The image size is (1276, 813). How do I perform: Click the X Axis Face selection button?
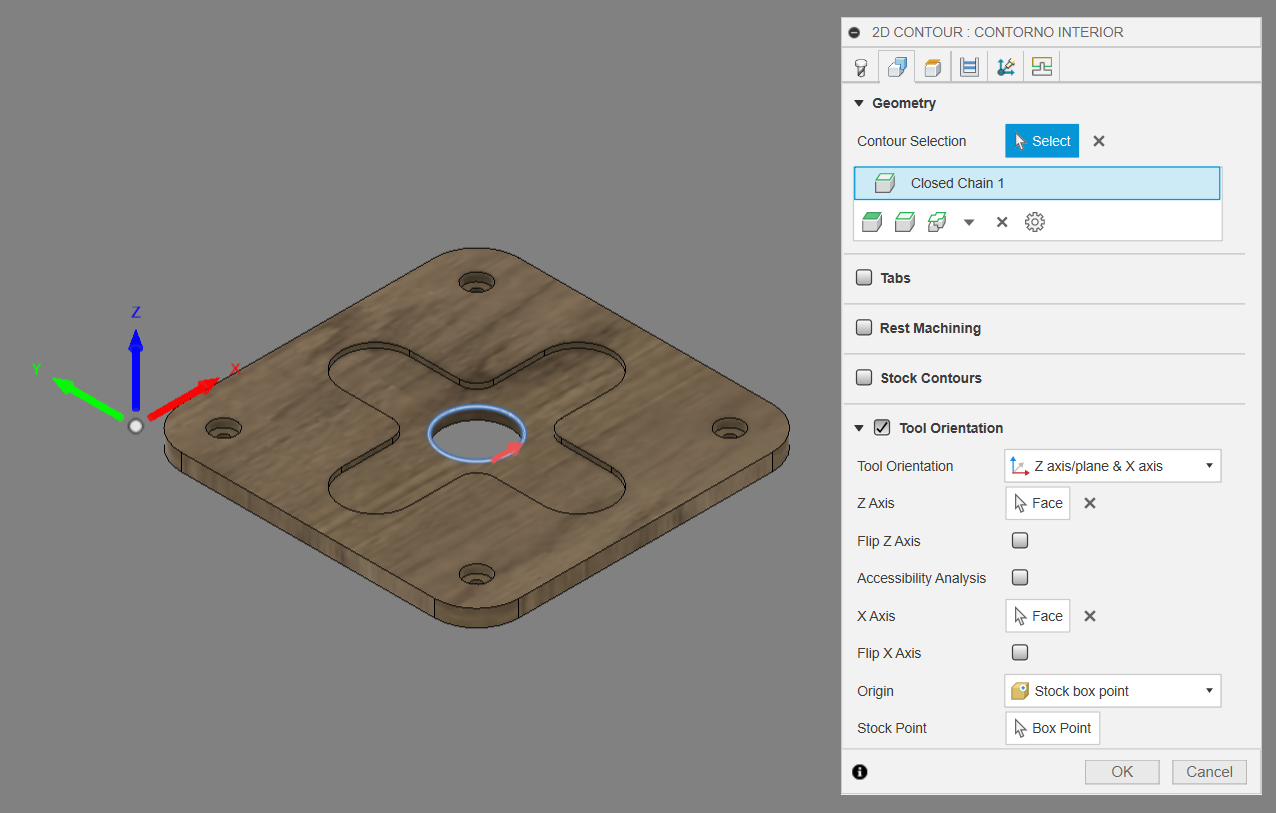tap(1037, 616)
